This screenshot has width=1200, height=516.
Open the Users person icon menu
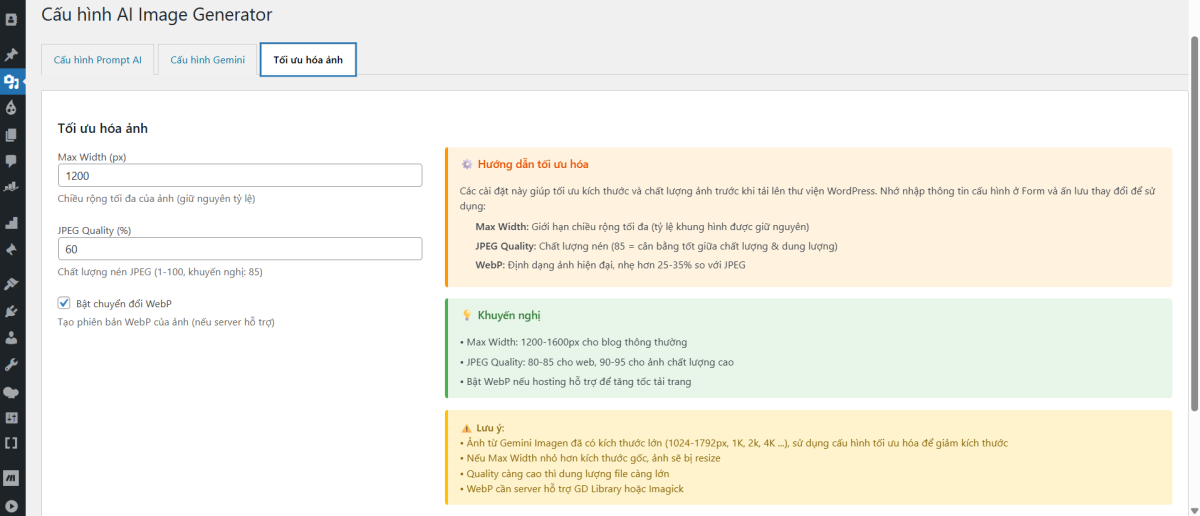[12, 338]
